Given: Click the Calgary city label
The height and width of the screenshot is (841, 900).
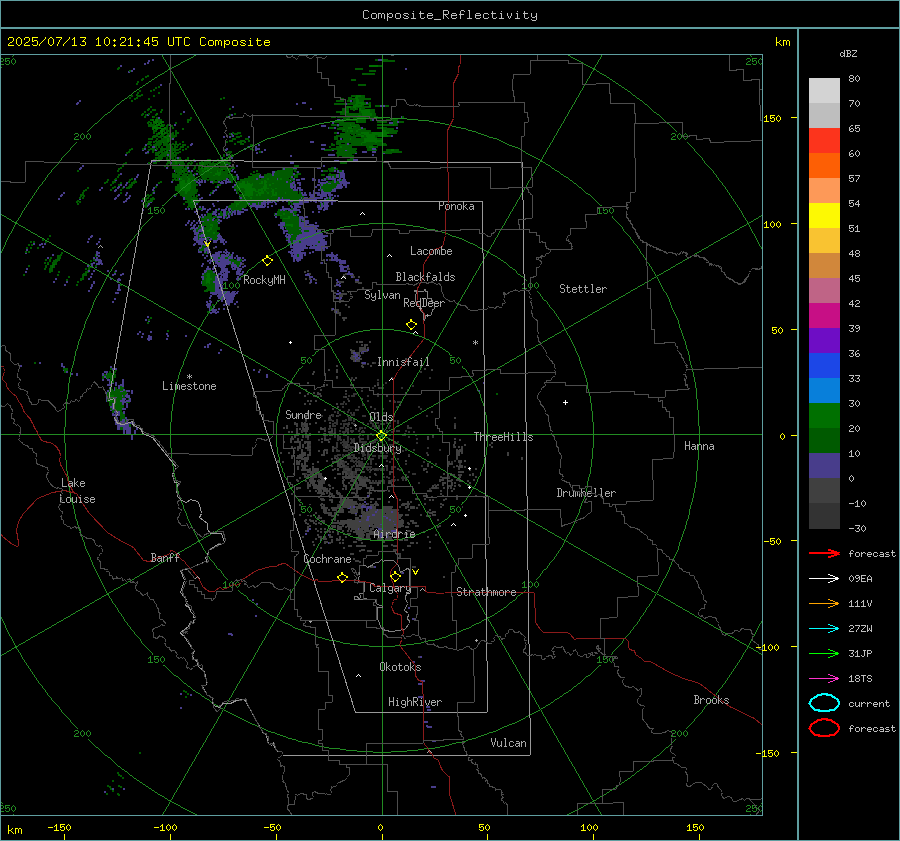Looking at the screenshot, I should (x=390, y=588).
